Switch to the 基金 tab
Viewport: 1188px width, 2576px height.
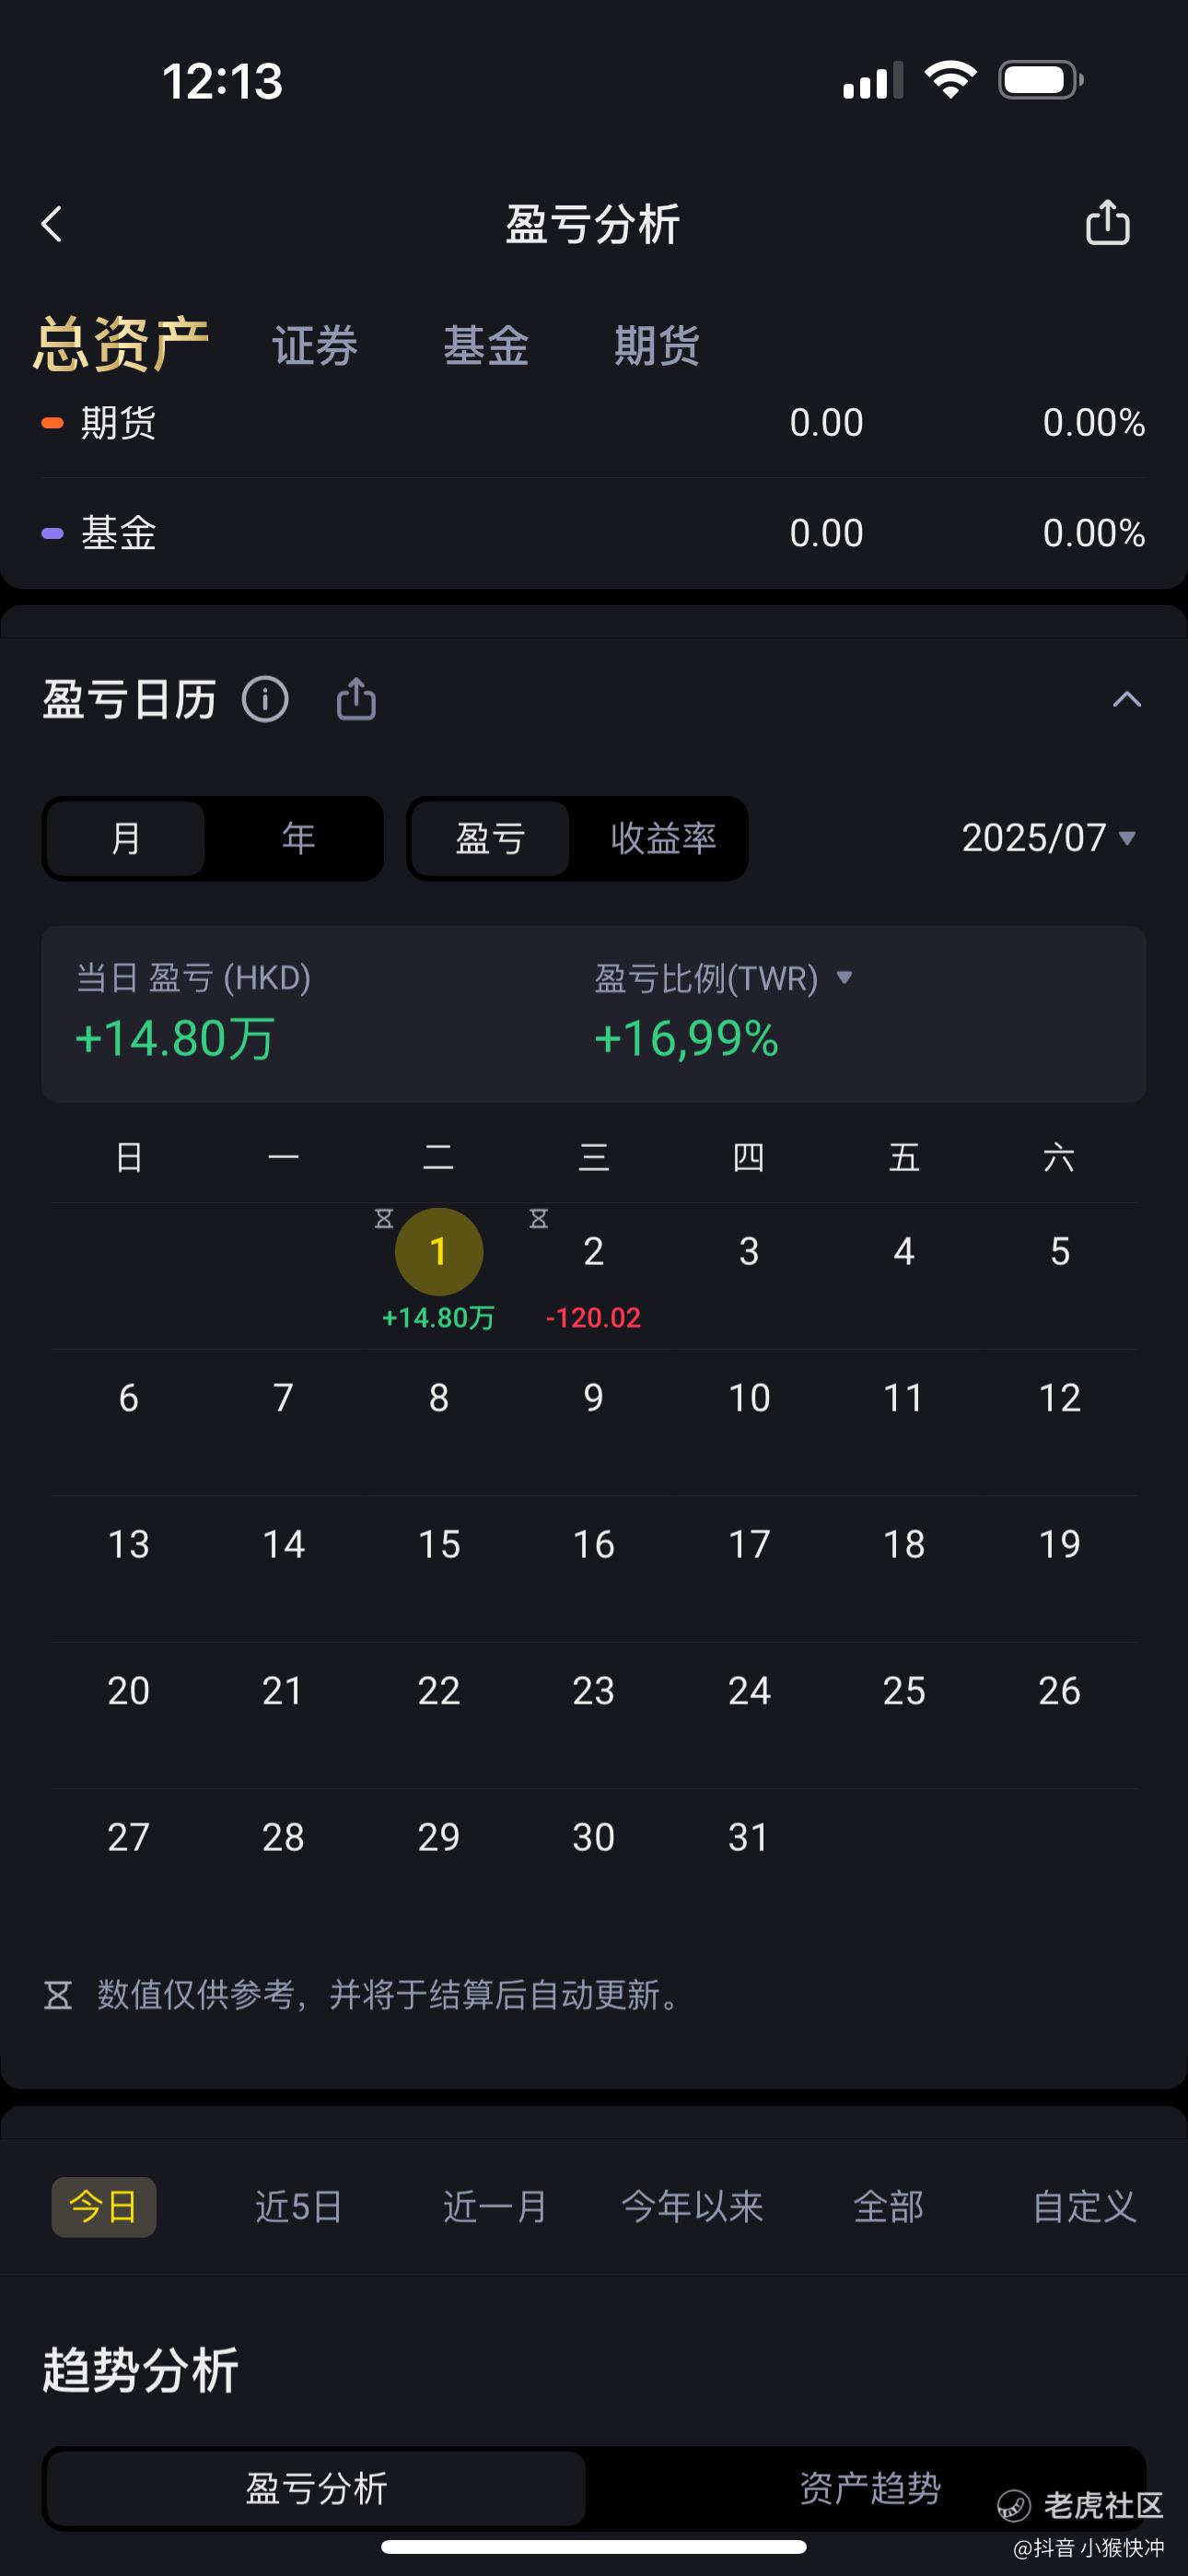pos(486,346)
